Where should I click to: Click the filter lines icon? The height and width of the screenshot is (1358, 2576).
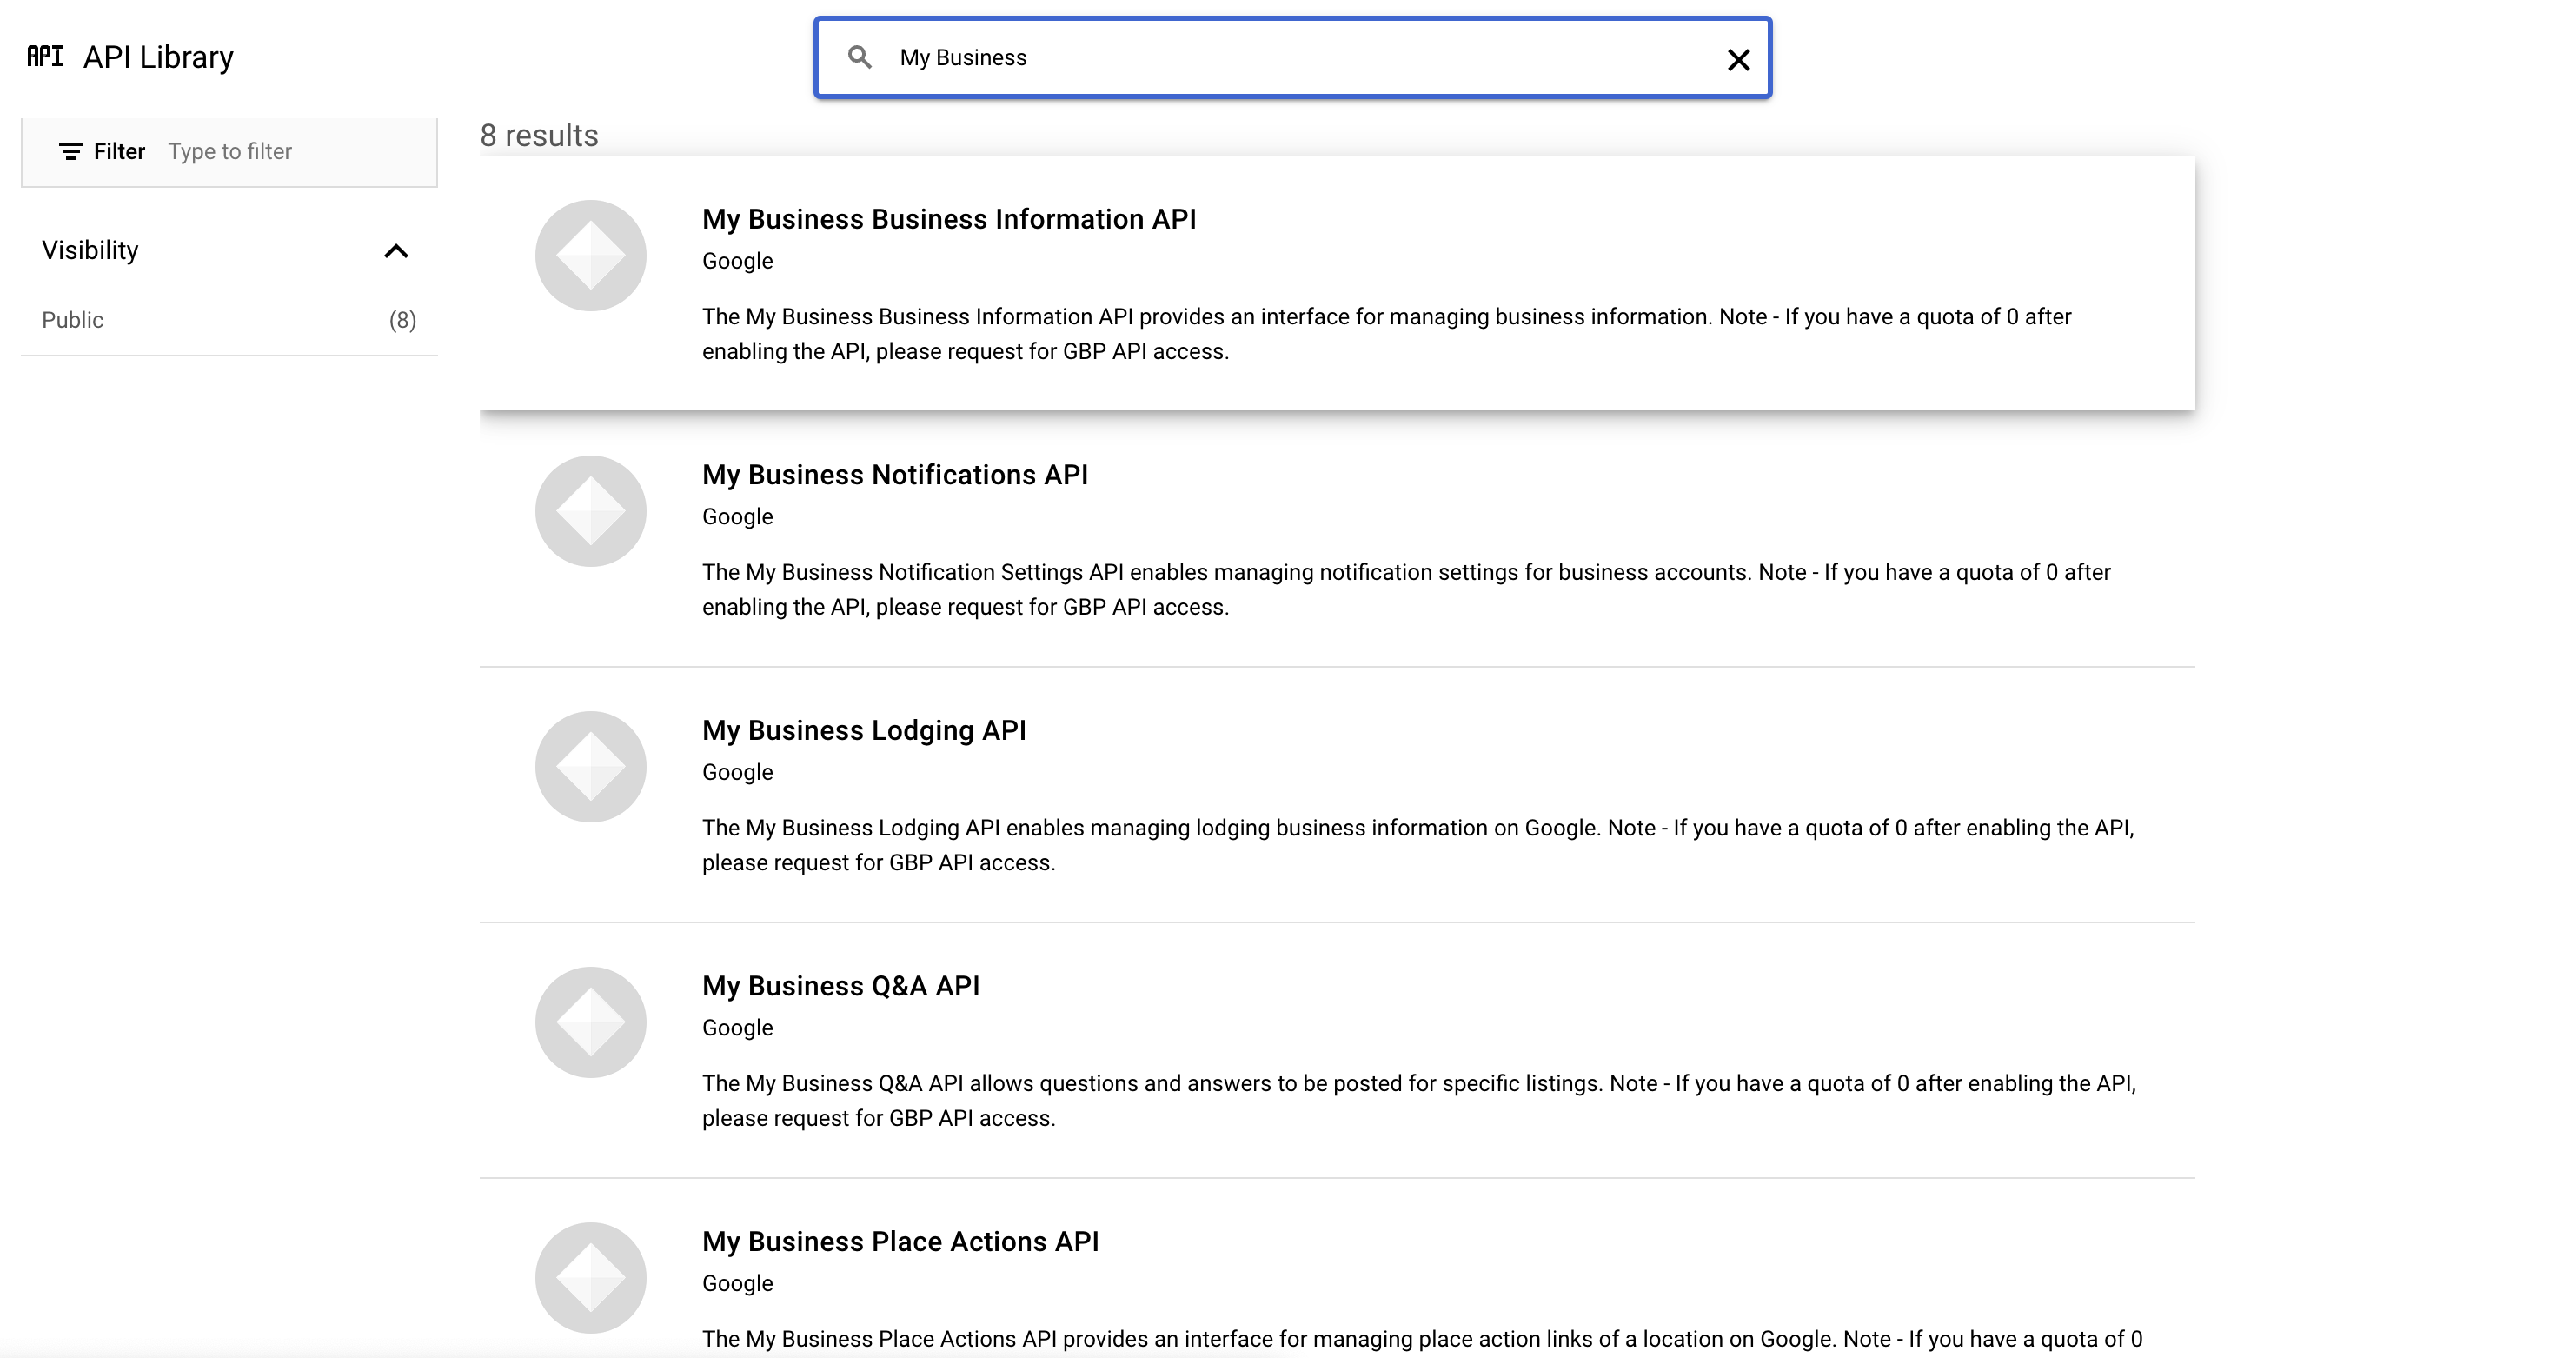pyautogui.click(x=70, y=152)
